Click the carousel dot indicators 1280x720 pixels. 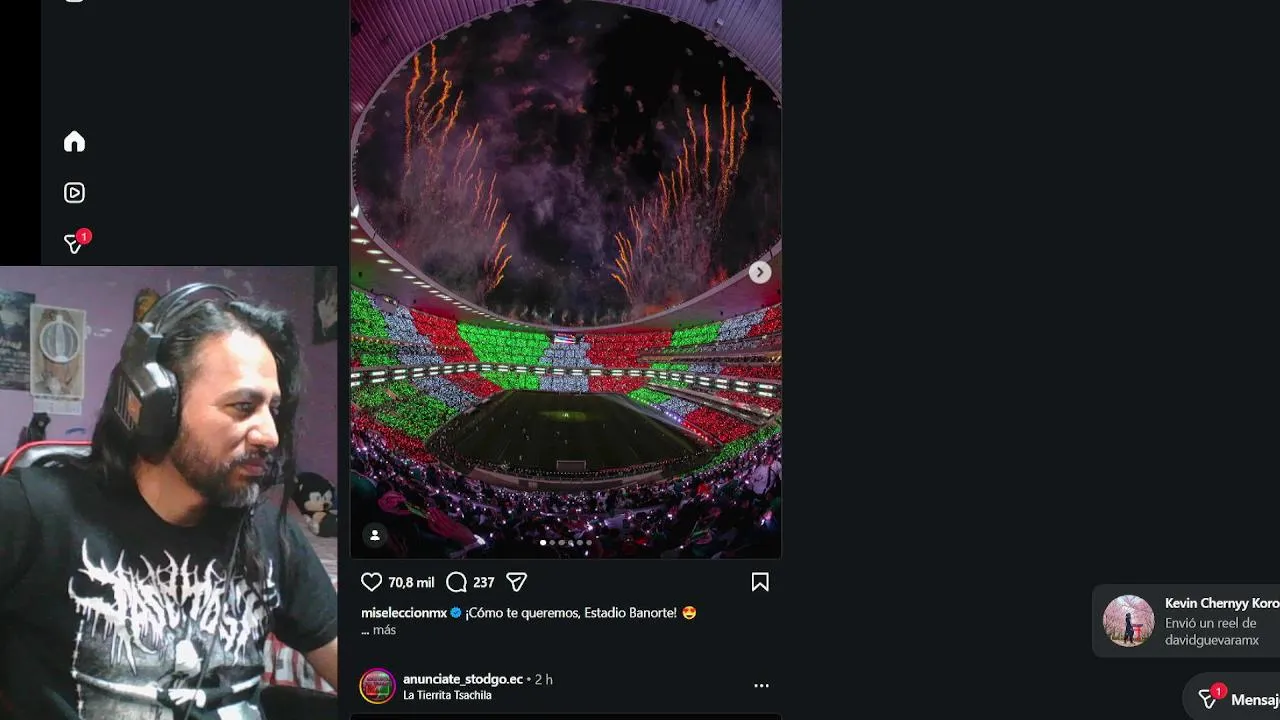pos(566,542)
